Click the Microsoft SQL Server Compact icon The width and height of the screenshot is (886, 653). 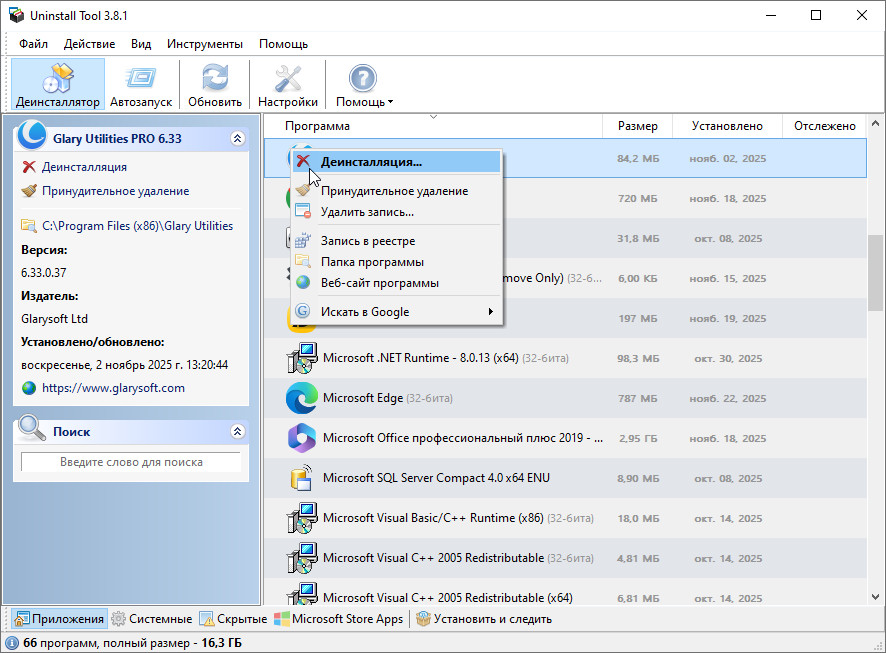pyautogui.click(x=301, y=478)
